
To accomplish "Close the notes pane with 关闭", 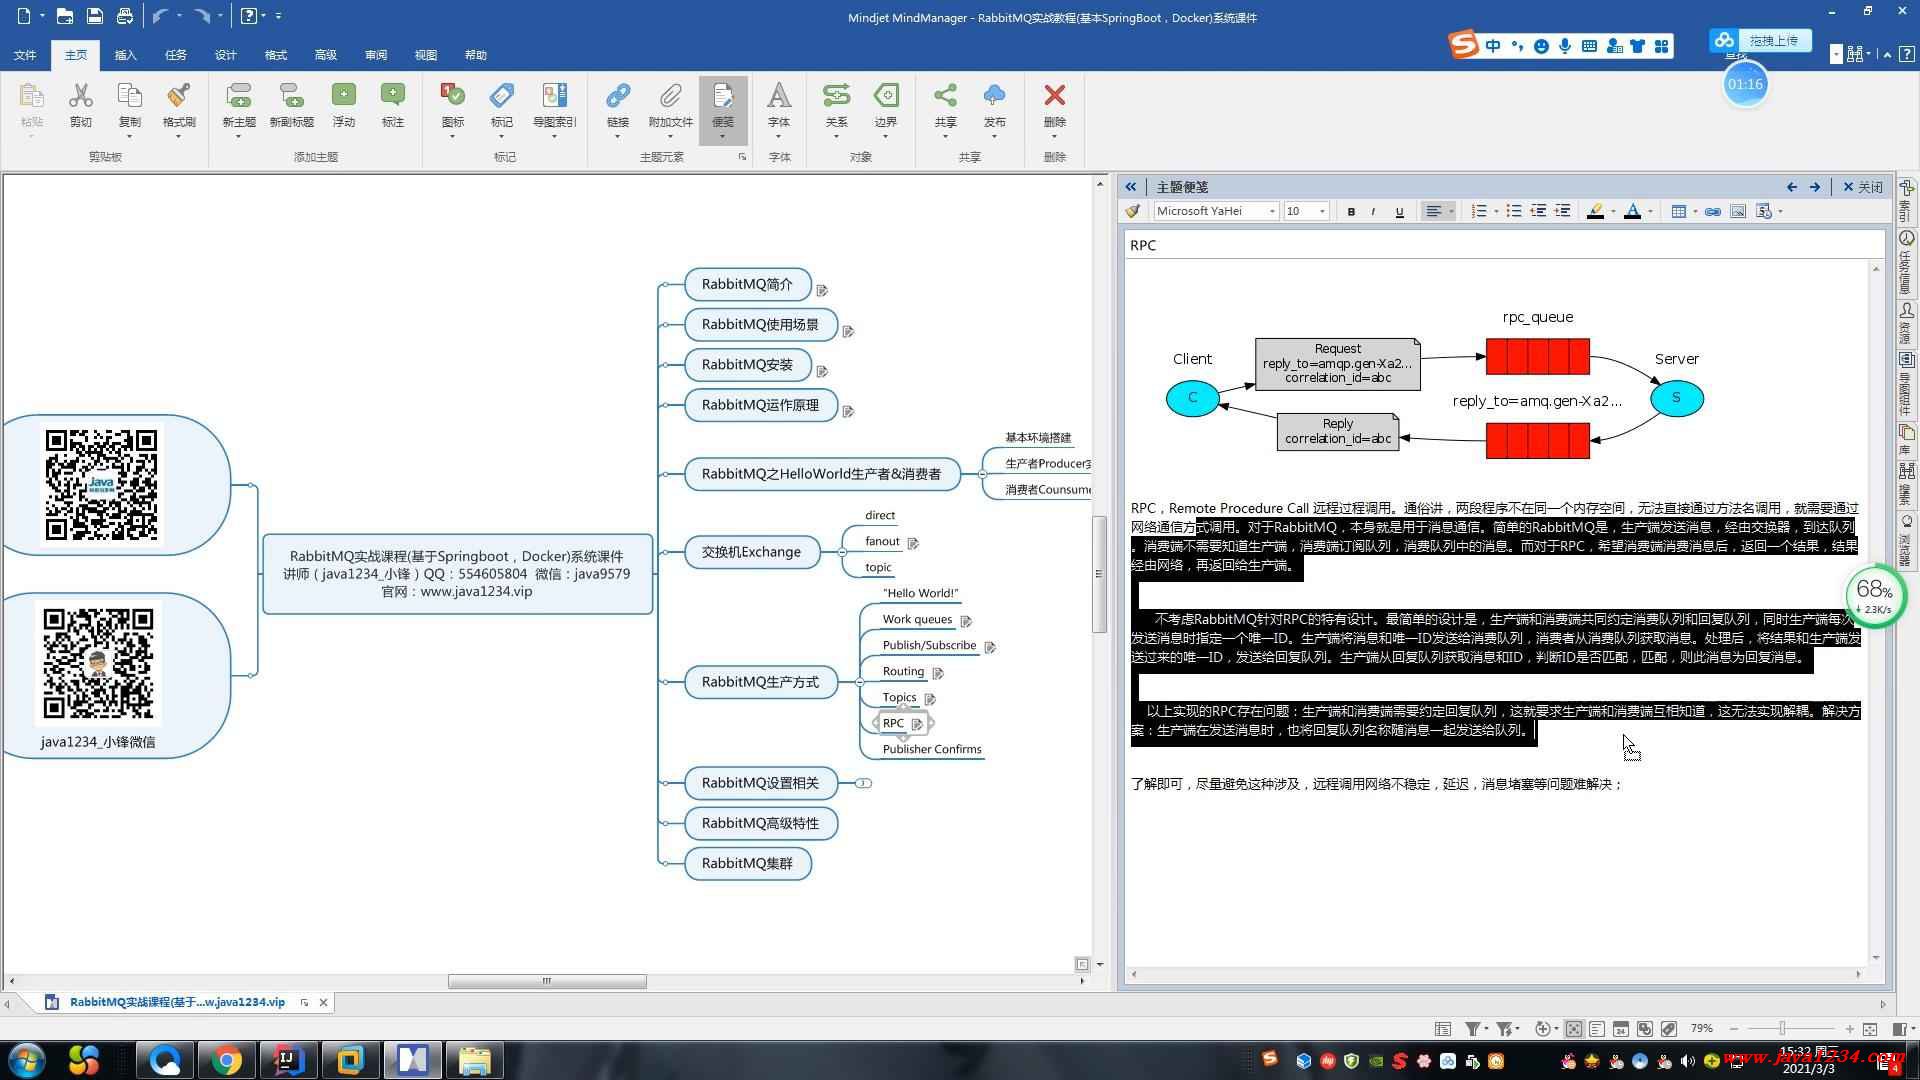I will point(1862,187).
